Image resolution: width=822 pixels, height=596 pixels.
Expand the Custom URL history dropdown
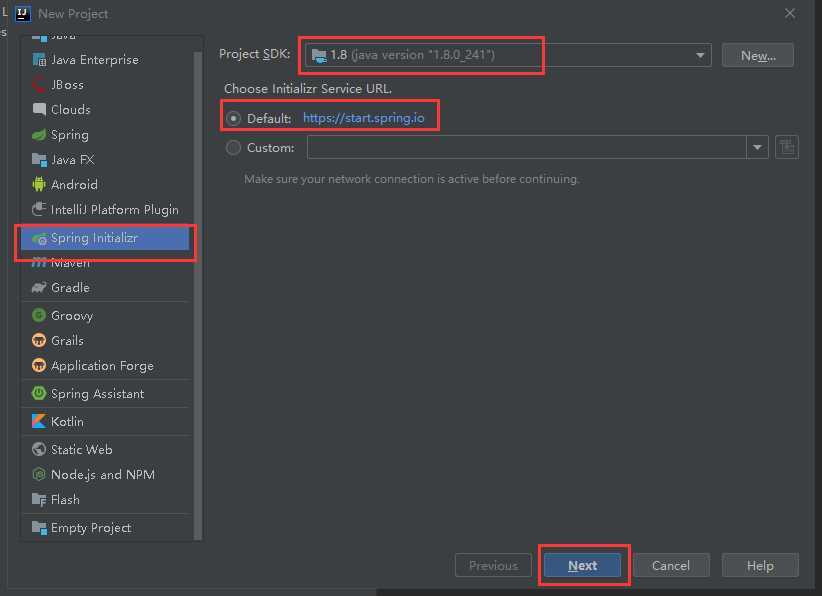pyautogui.click(x=757, y=147)
